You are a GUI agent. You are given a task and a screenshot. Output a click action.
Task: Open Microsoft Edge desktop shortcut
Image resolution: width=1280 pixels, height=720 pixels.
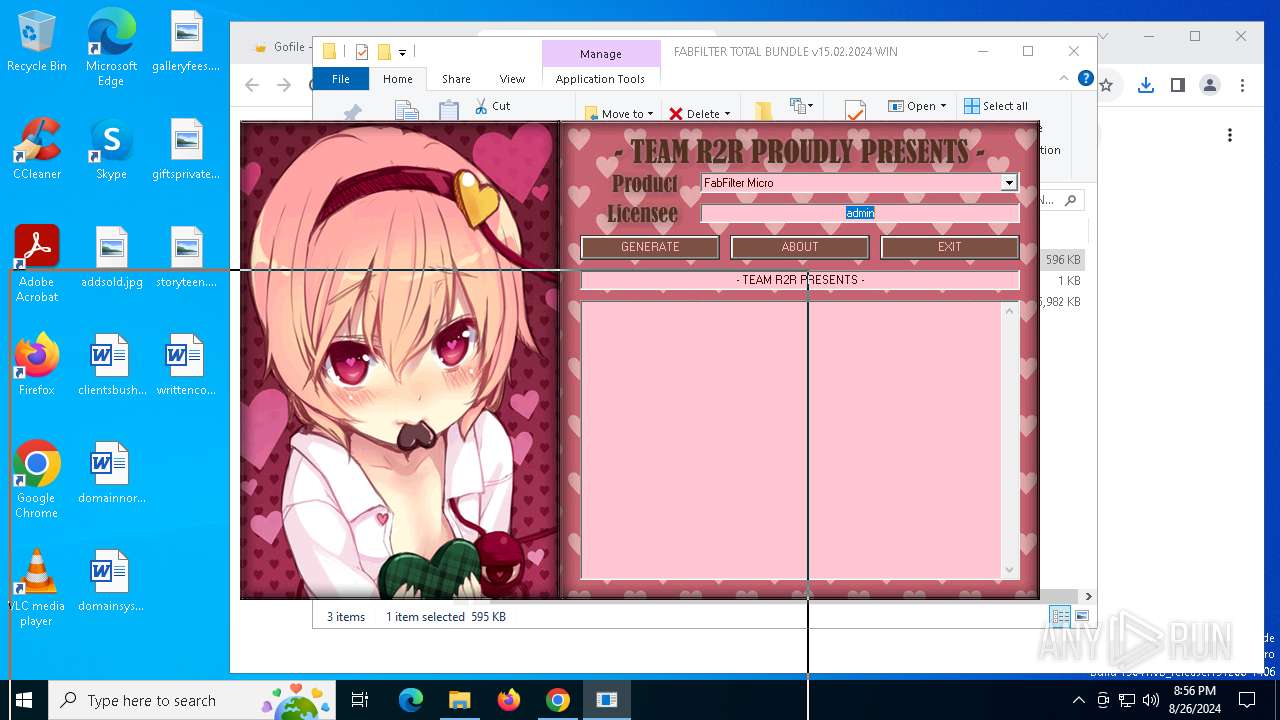click(111, 48)
